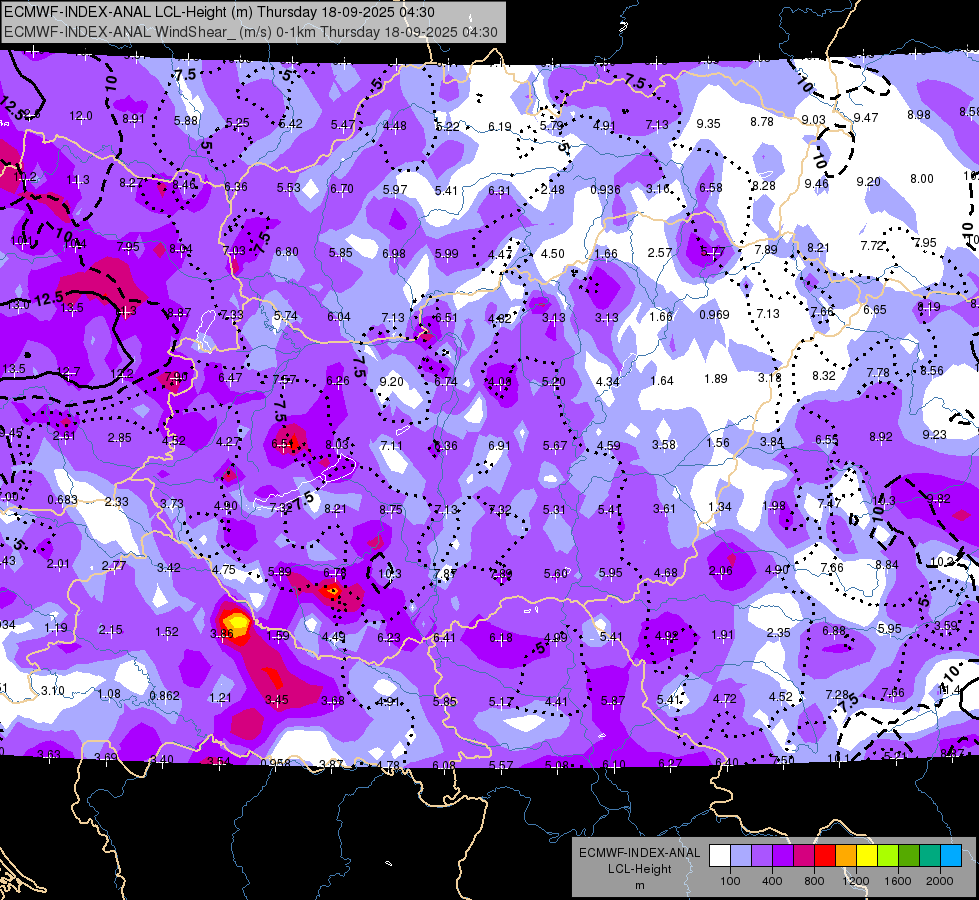Click the wind shear value 1.21
979x900 pixels.
point(220,698)
